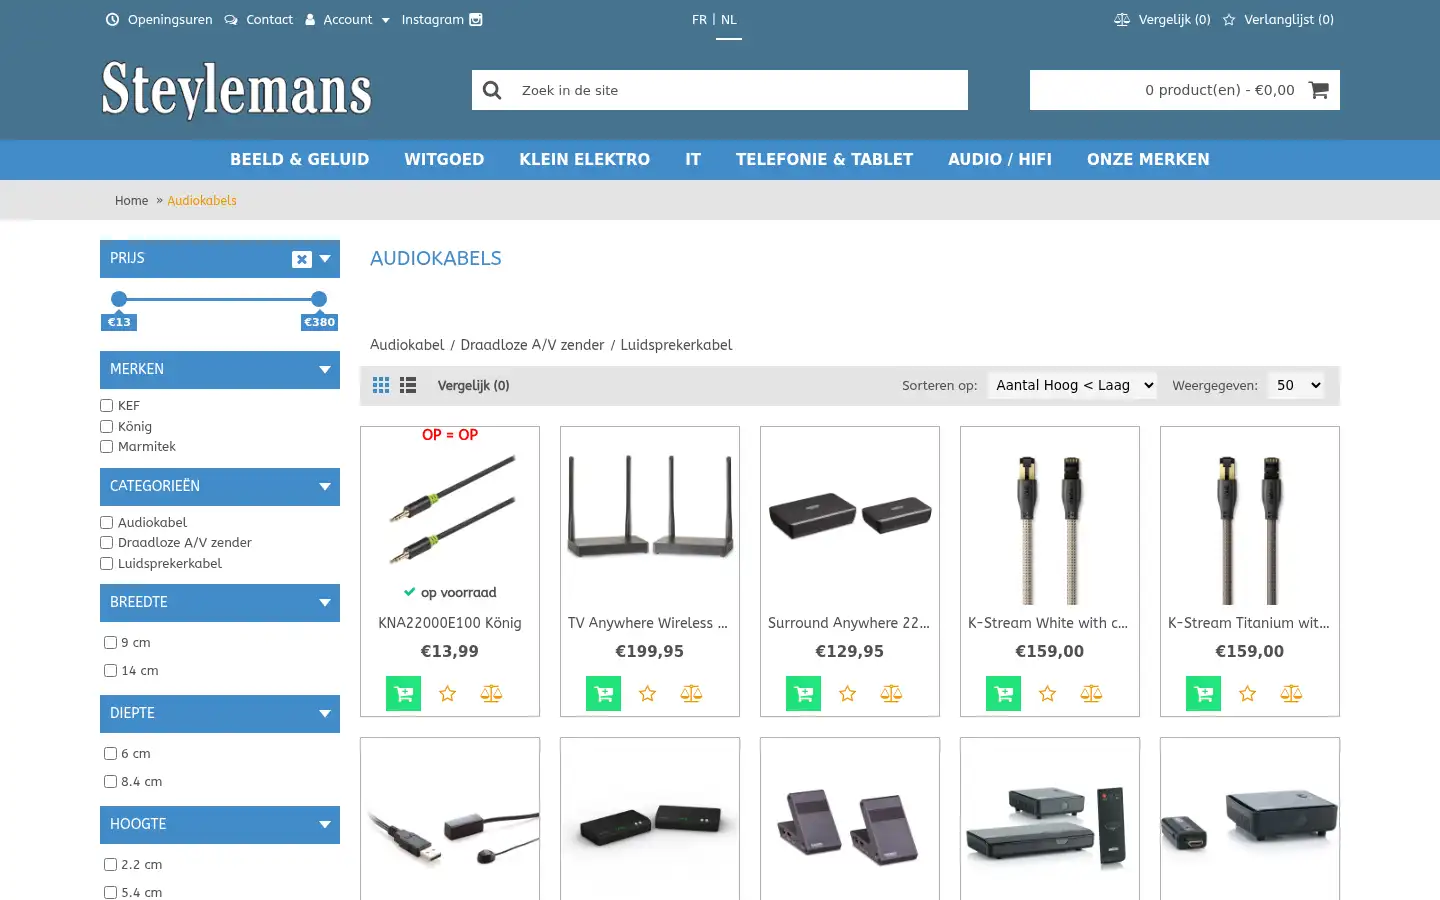
Task: Collapse the Prijs filter panel
Action: click(325, 259)
